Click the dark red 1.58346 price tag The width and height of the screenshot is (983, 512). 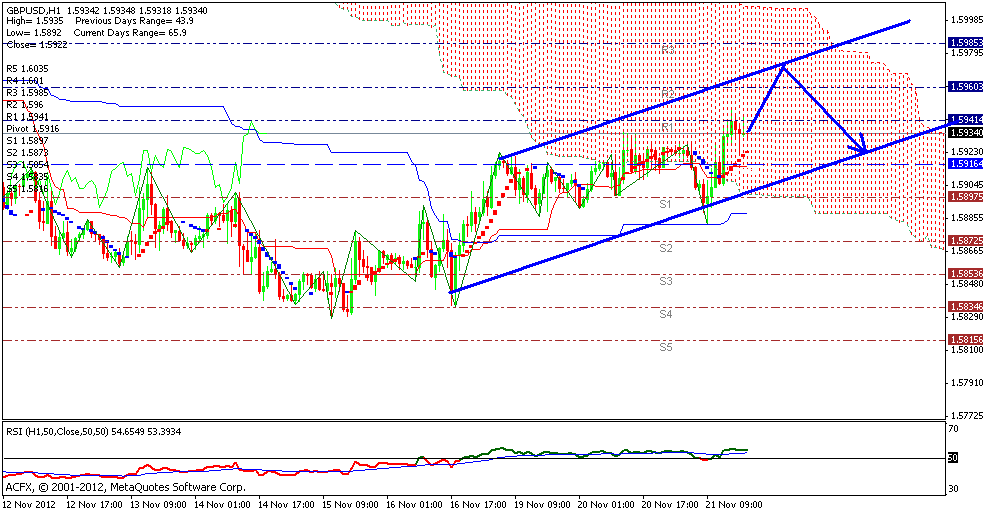(x=965, y=306)
